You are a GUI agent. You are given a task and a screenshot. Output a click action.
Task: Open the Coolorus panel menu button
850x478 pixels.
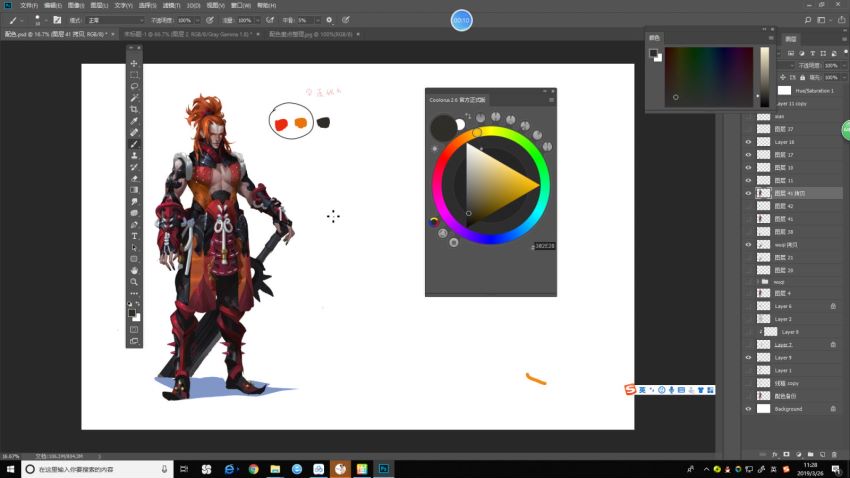551,100
